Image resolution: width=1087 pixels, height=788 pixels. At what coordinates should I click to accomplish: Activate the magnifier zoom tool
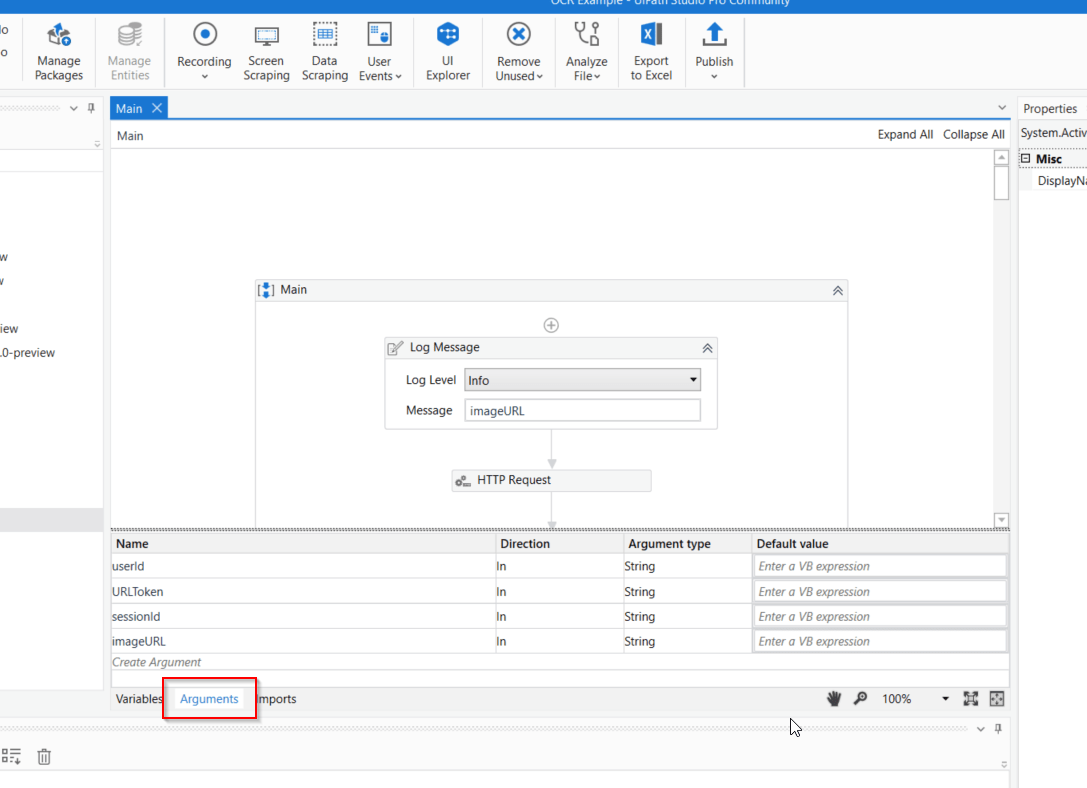861,698
